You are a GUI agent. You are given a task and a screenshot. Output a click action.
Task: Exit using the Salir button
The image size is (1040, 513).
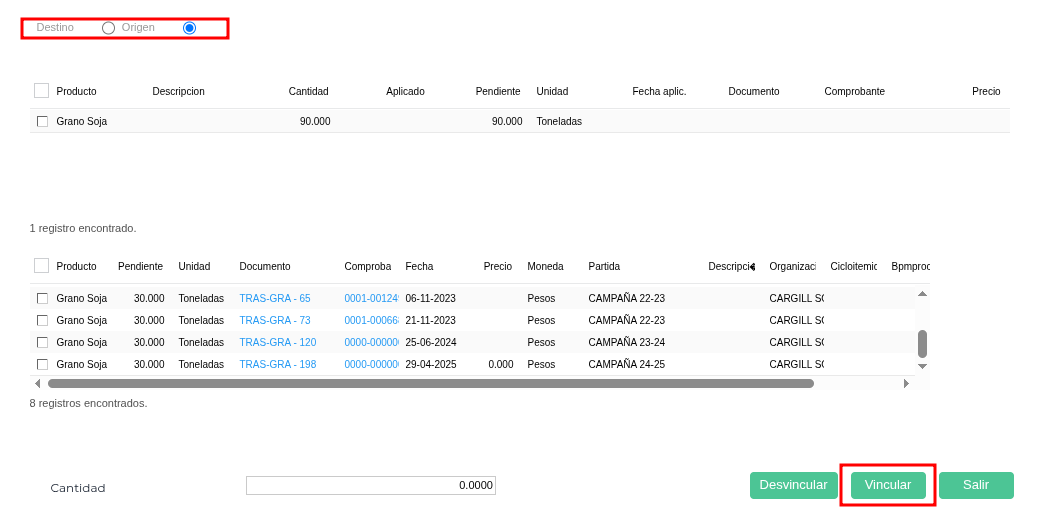[x=975, y=485]
